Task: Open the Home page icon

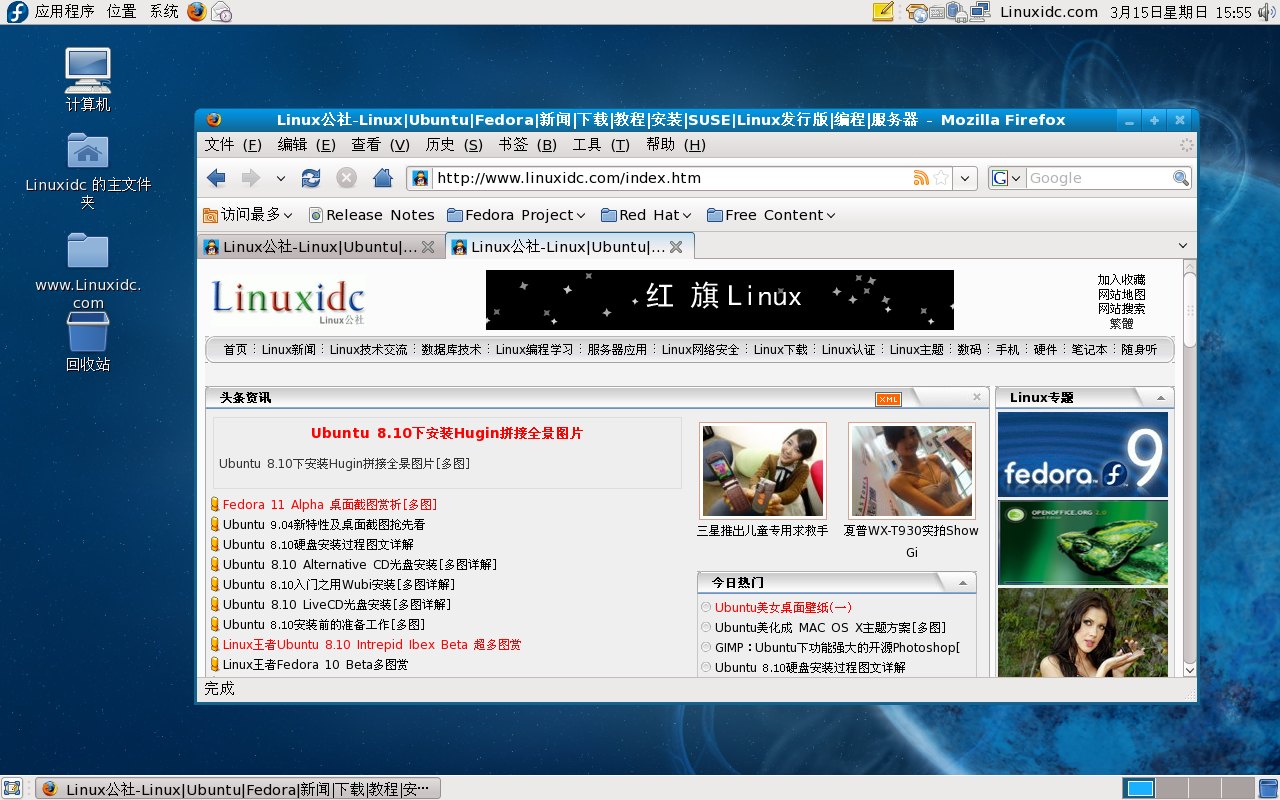Action: [383, 177]
